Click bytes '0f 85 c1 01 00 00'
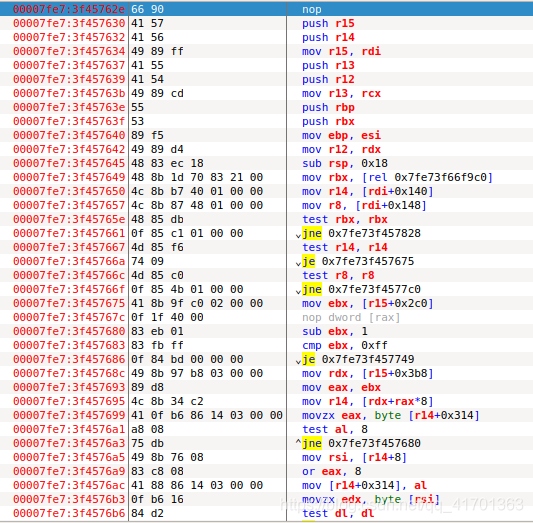 coord(187,233)
